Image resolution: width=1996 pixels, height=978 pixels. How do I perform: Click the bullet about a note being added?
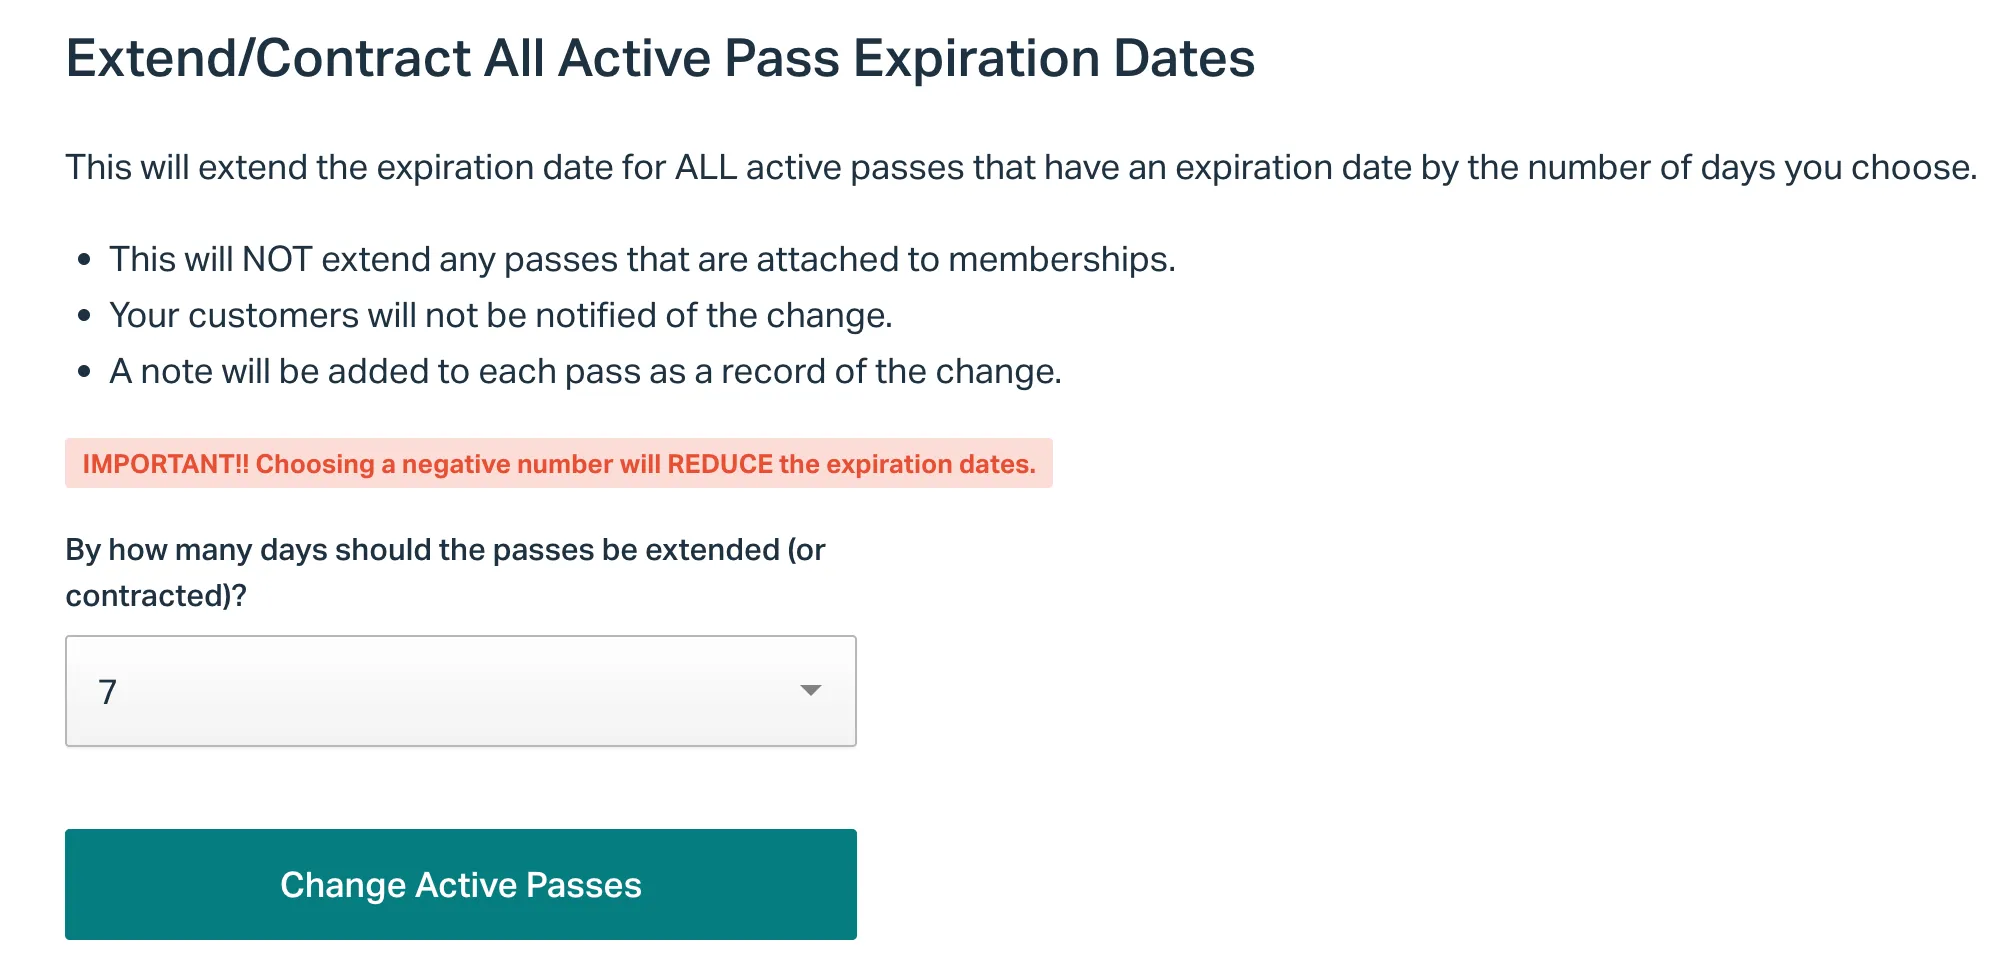pos(585,372)
